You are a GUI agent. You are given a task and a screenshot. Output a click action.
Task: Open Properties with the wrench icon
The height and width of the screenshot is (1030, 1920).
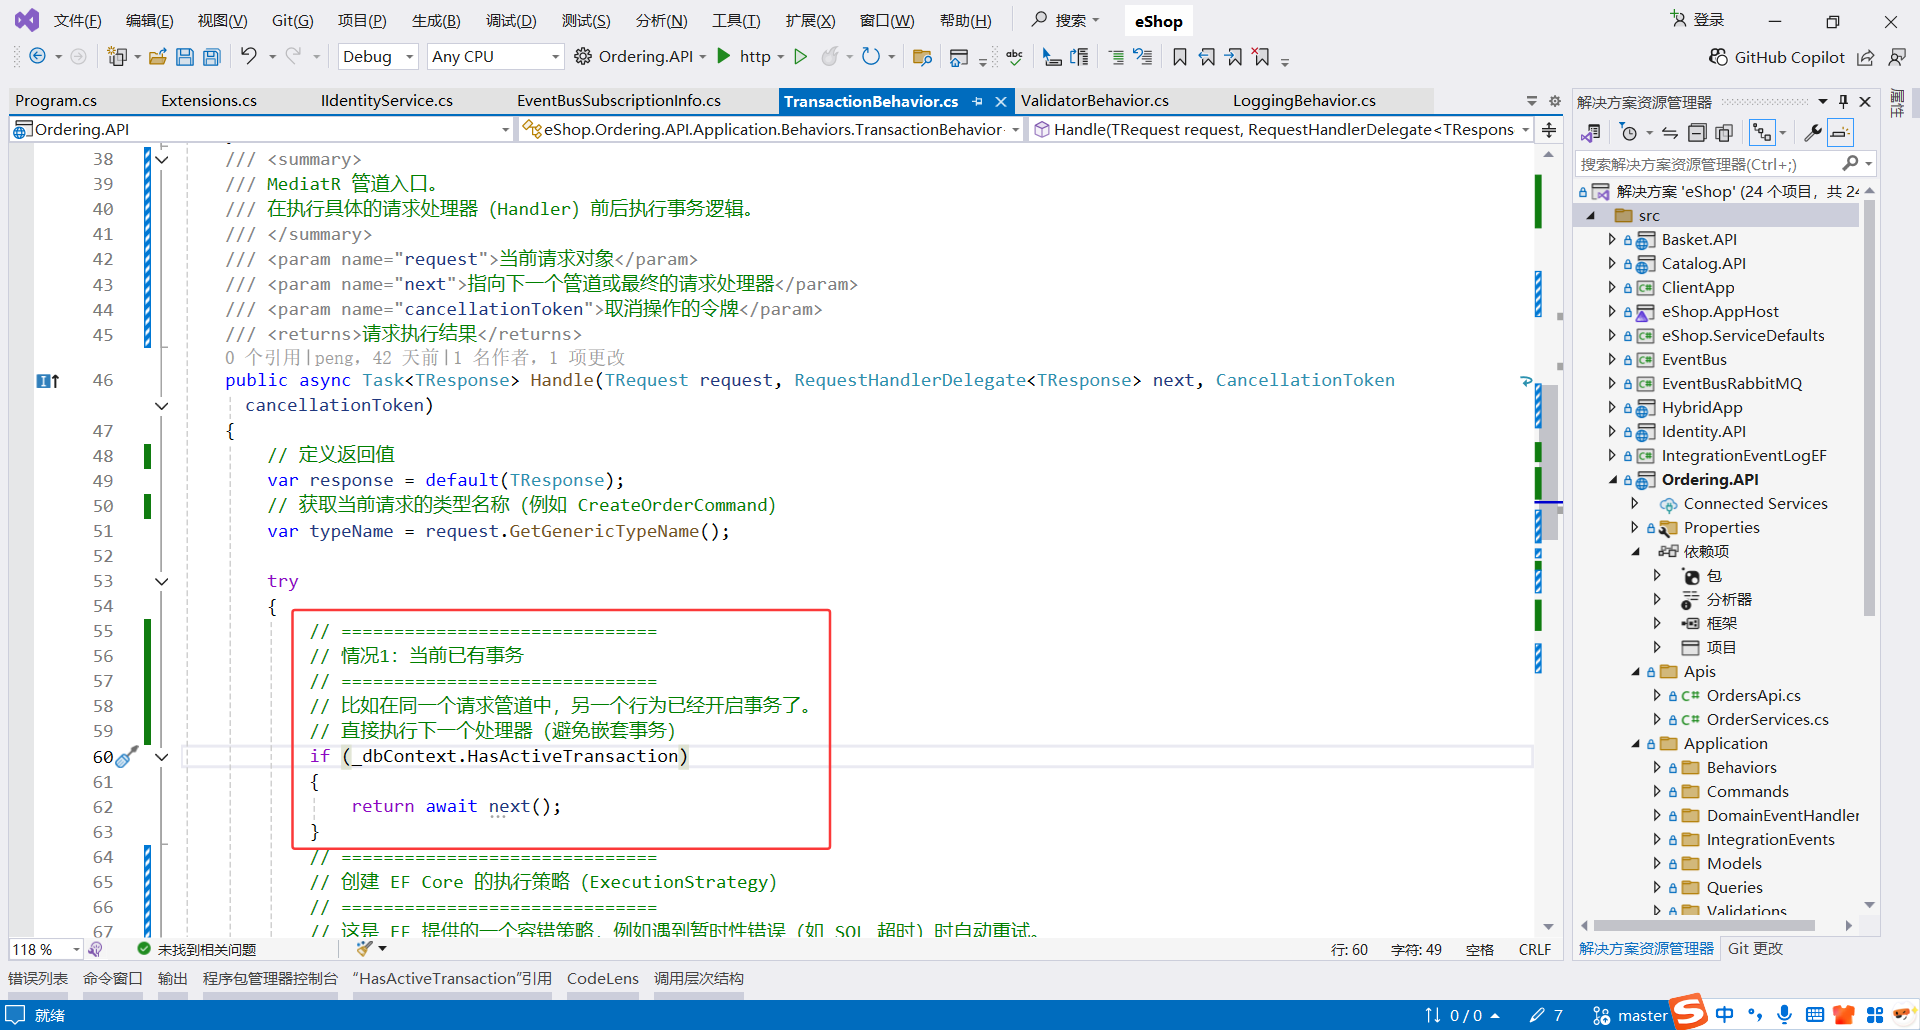[x=1812, y=132]
